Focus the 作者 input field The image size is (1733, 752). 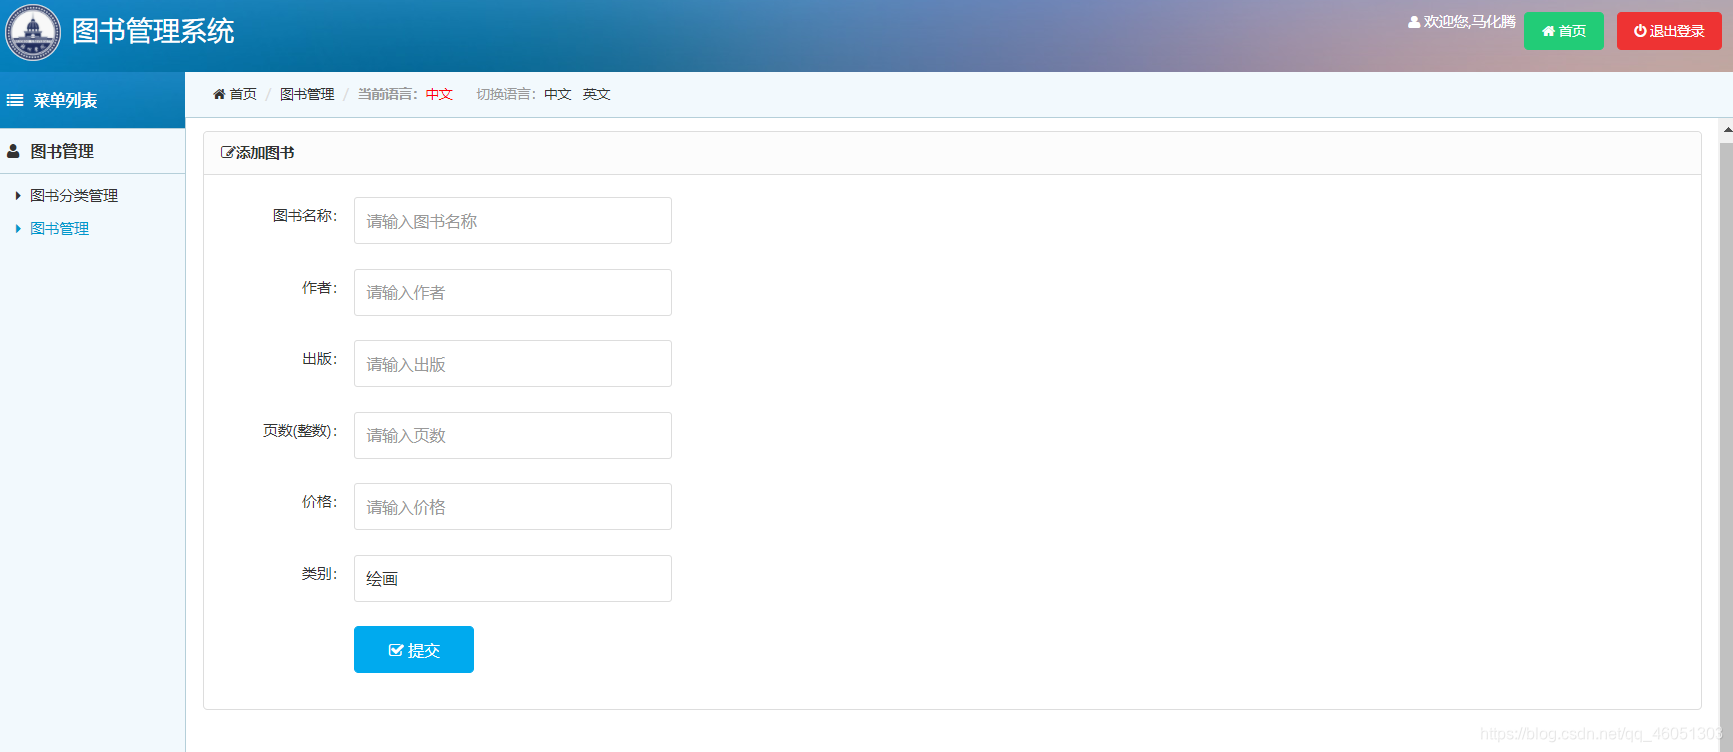click(513, 293)
